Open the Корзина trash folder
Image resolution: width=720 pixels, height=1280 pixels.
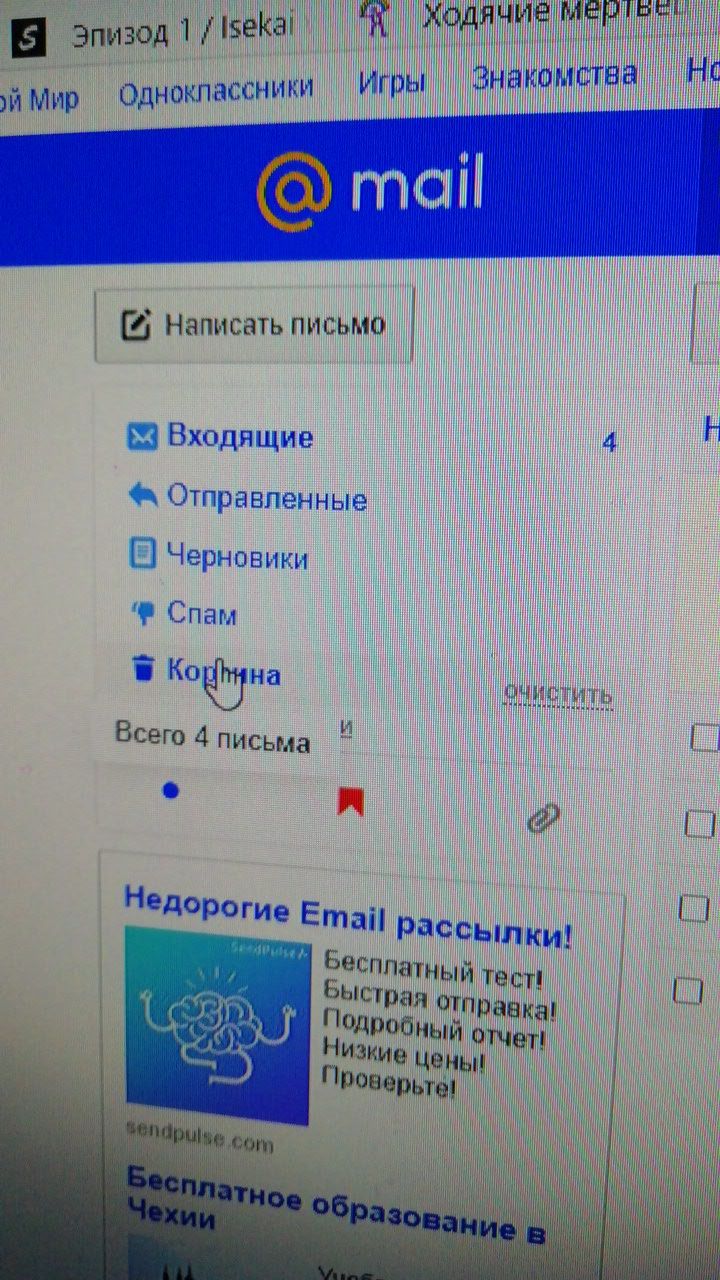tap(223, 673)
